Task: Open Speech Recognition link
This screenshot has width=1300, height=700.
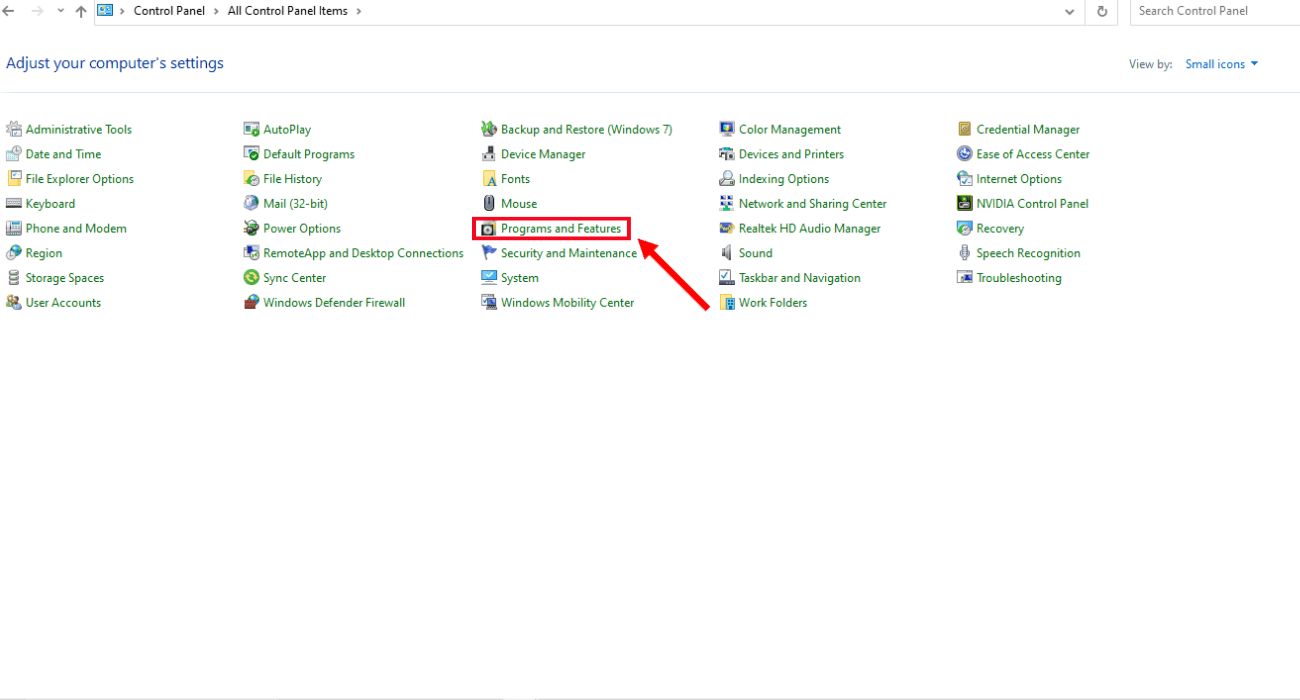Action: (x=1028, y=253)
